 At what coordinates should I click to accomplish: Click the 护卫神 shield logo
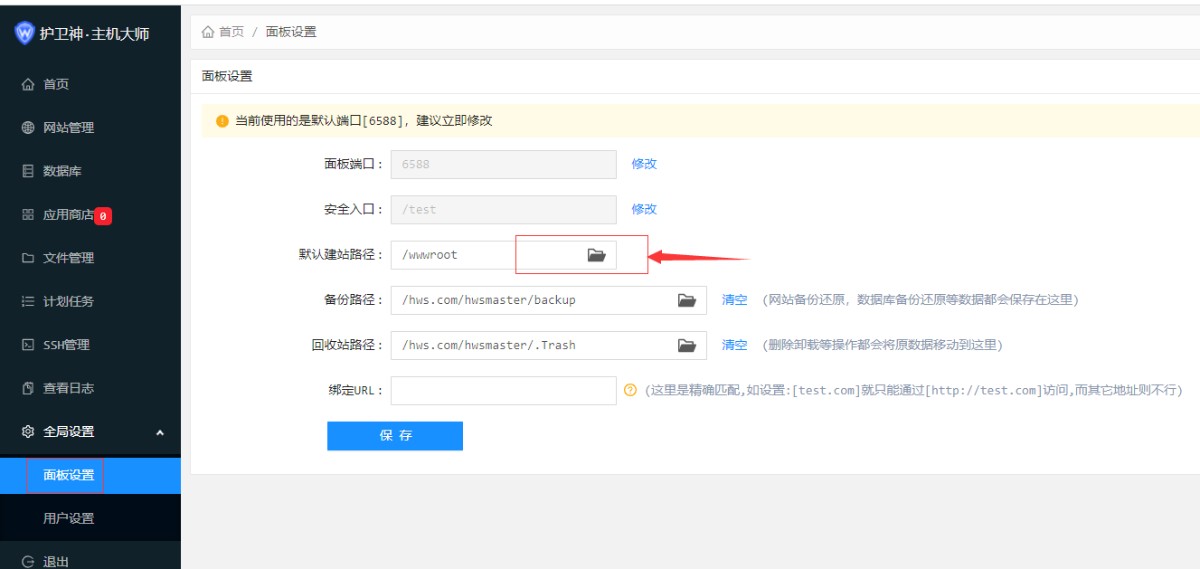click(x=24, y=33)
